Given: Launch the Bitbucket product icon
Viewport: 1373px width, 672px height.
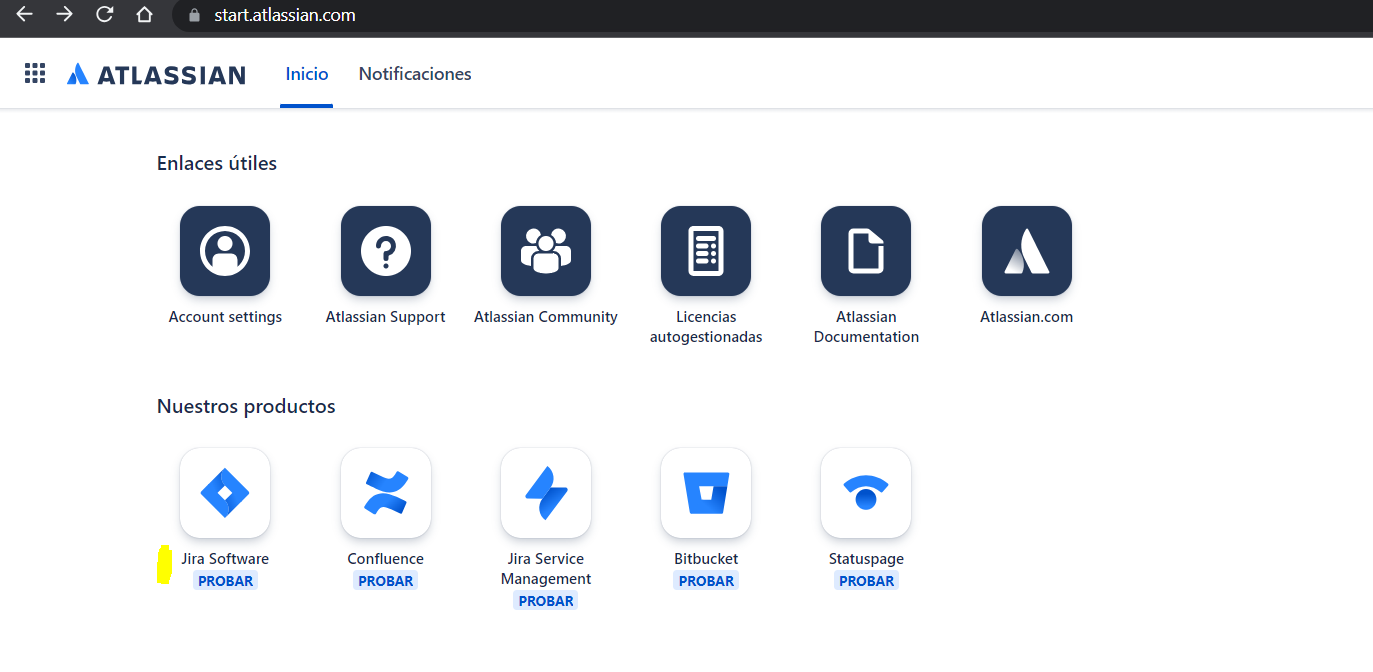Looking at the screenshot, I should [x=706, y=493].
